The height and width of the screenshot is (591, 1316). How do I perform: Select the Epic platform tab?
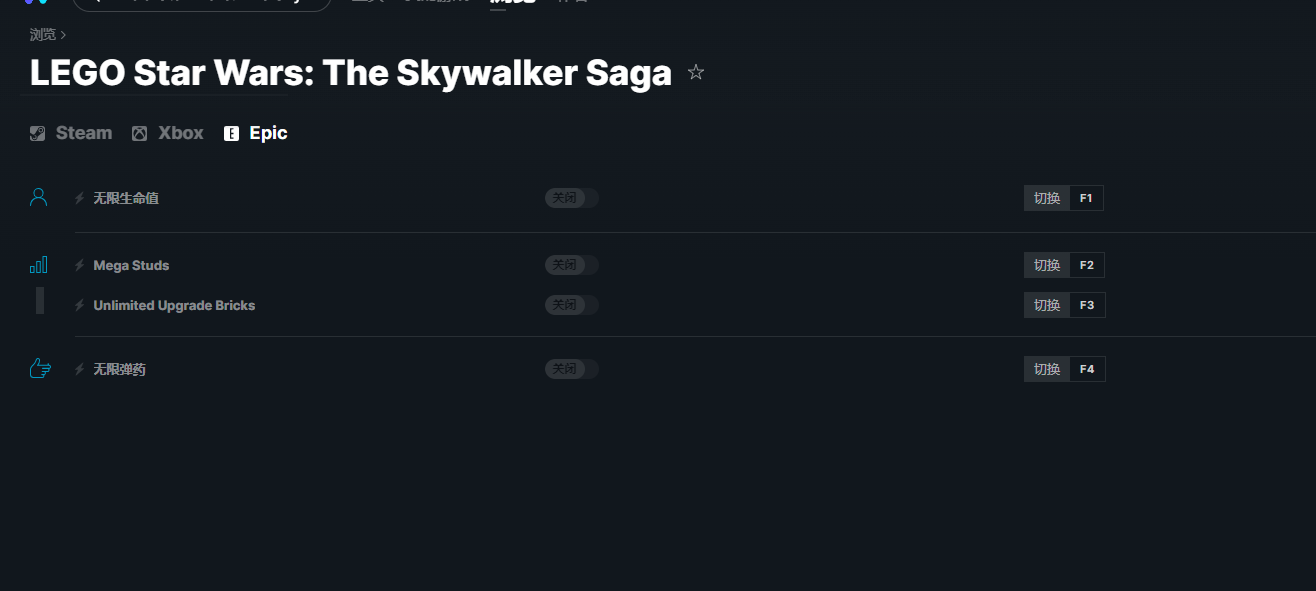(x=255, y=133)
